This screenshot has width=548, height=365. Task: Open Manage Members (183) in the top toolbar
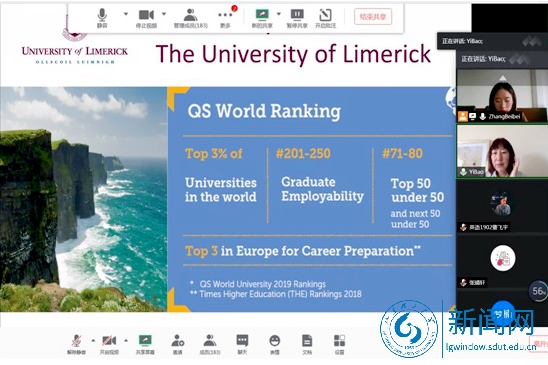click(x=190, y=18)
